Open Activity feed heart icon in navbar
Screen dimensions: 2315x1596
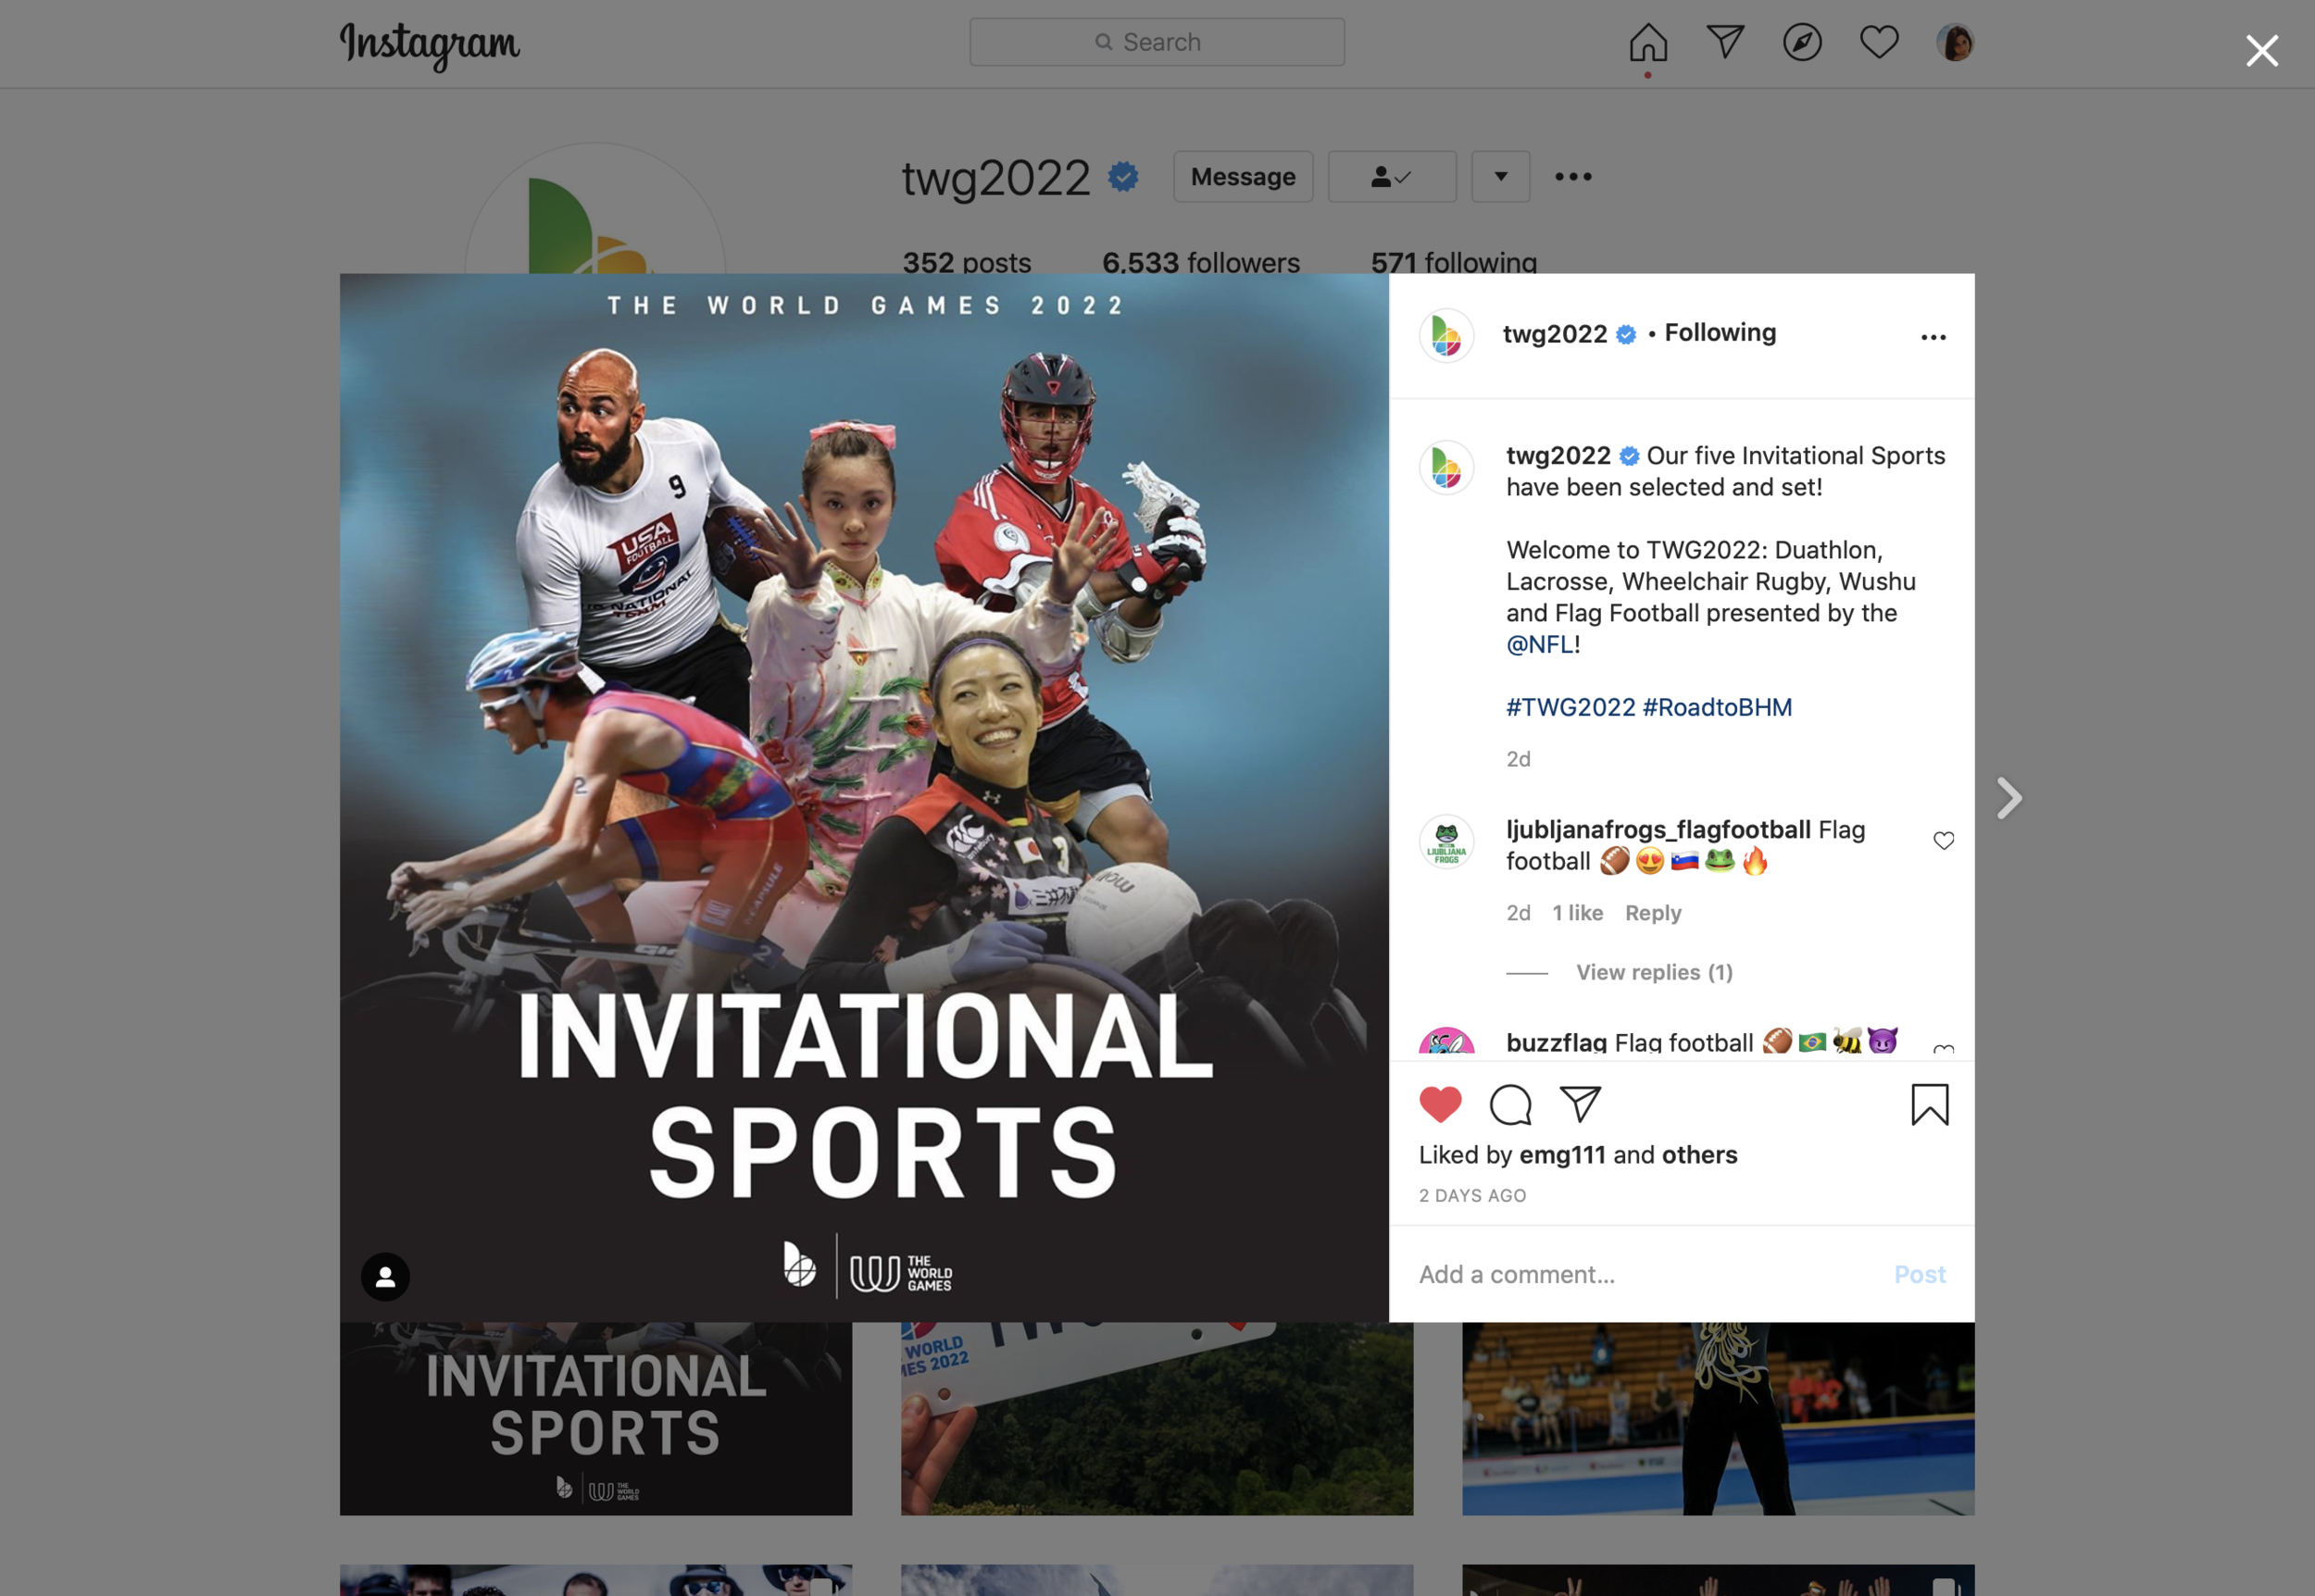pos(1878,42)
